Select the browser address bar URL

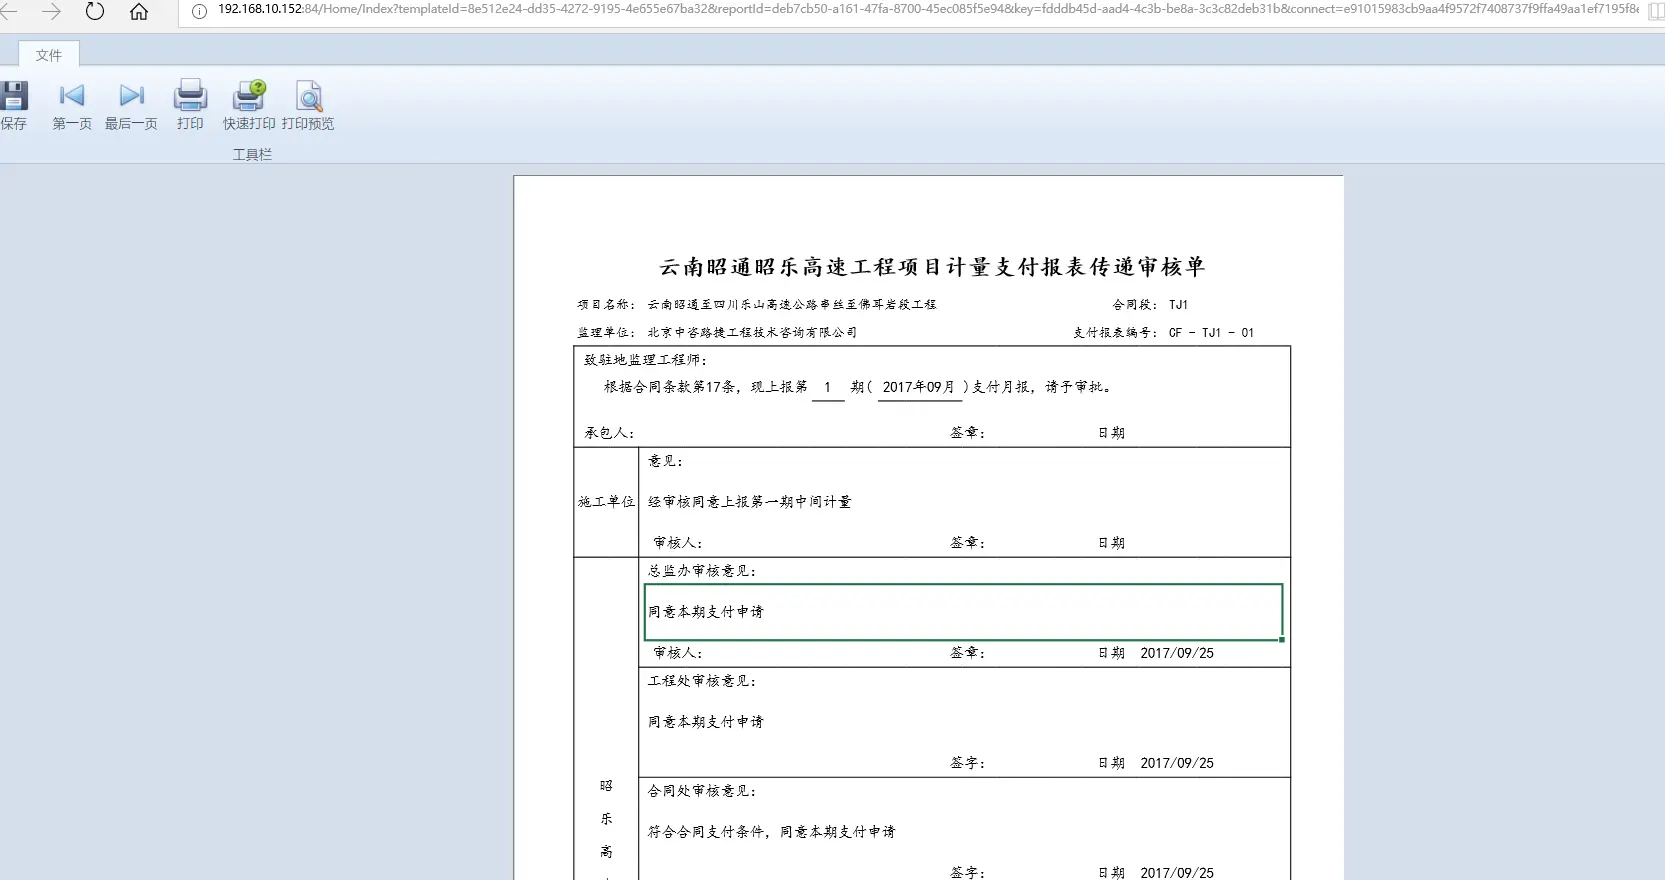coord(928,10)
